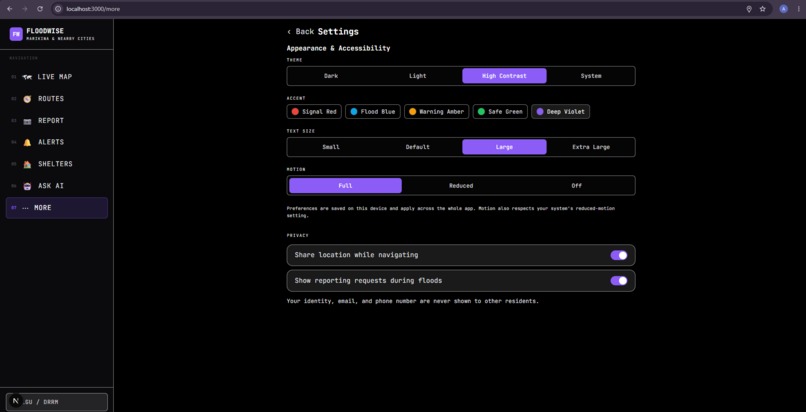The width and height of the screenshot is (806, 412).
Task: Open the More sidebar item
Action: 57,208
